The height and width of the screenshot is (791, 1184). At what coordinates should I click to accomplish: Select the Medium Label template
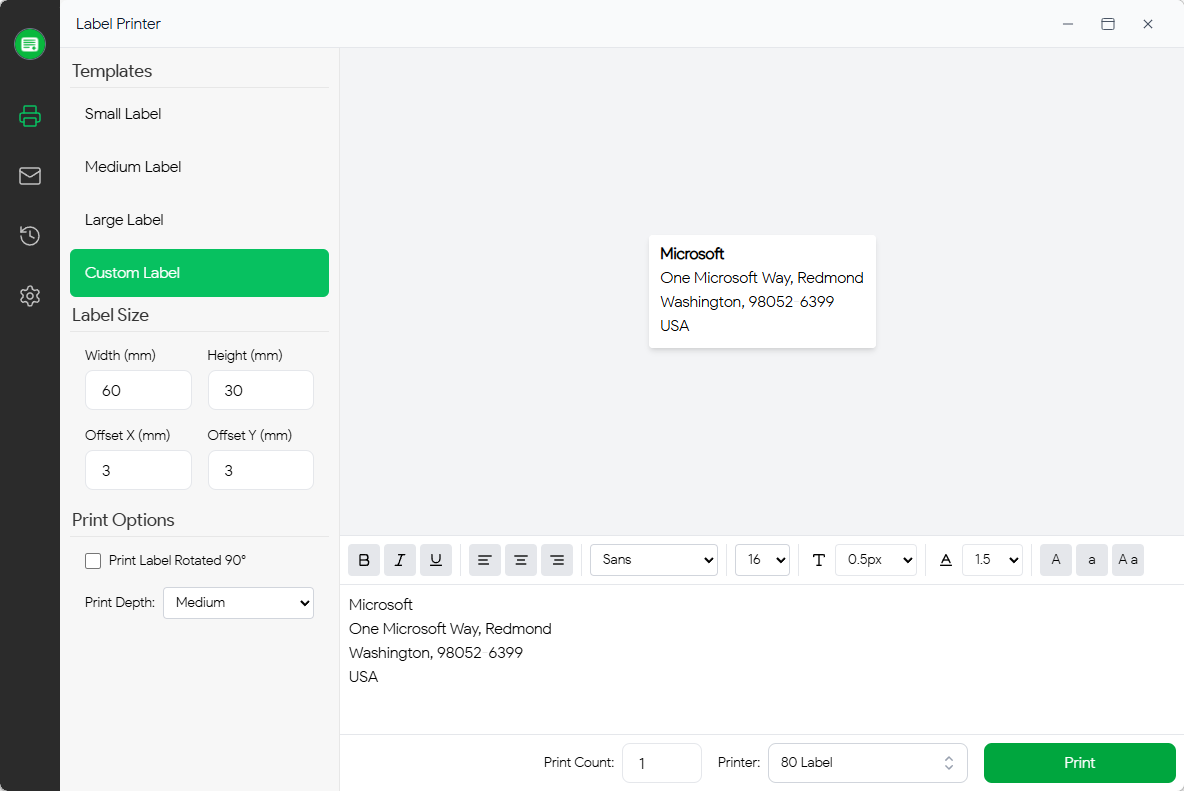[x=199, y=167]
